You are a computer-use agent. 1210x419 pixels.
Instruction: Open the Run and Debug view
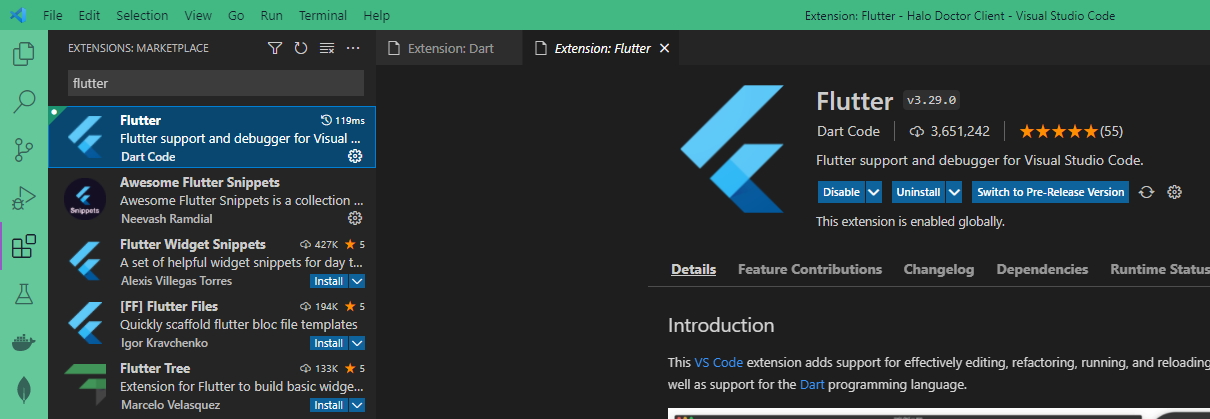tap(23, 198)
